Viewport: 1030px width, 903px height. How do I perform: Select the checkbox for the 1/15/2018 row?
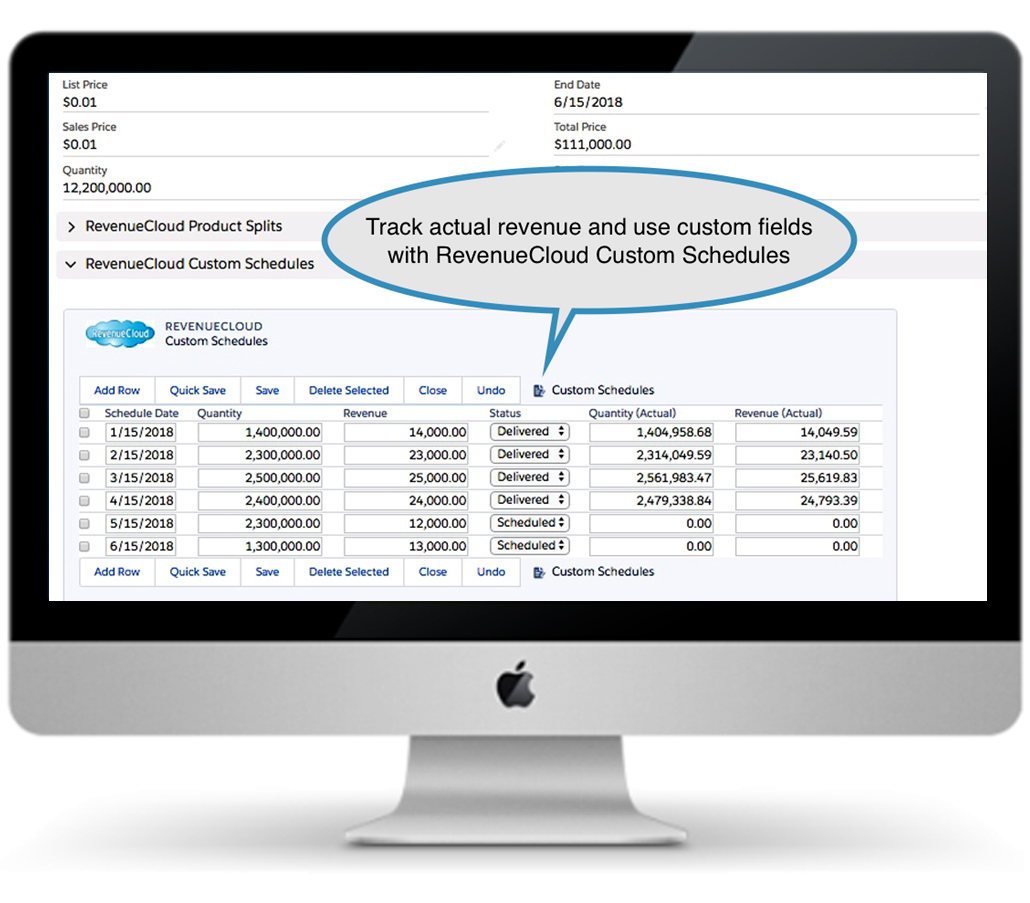pyautogui.click(x=84, y=432)
